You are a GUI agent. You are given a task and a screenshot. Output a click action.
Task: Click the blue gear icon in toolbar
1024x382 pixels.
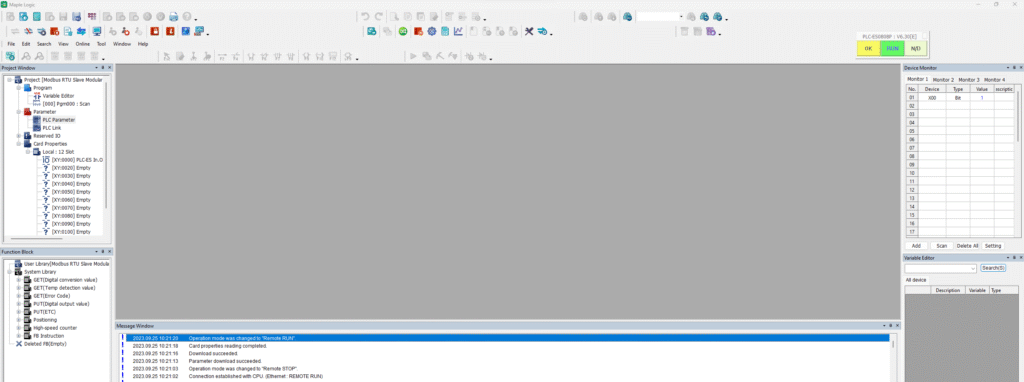(432, 31)
